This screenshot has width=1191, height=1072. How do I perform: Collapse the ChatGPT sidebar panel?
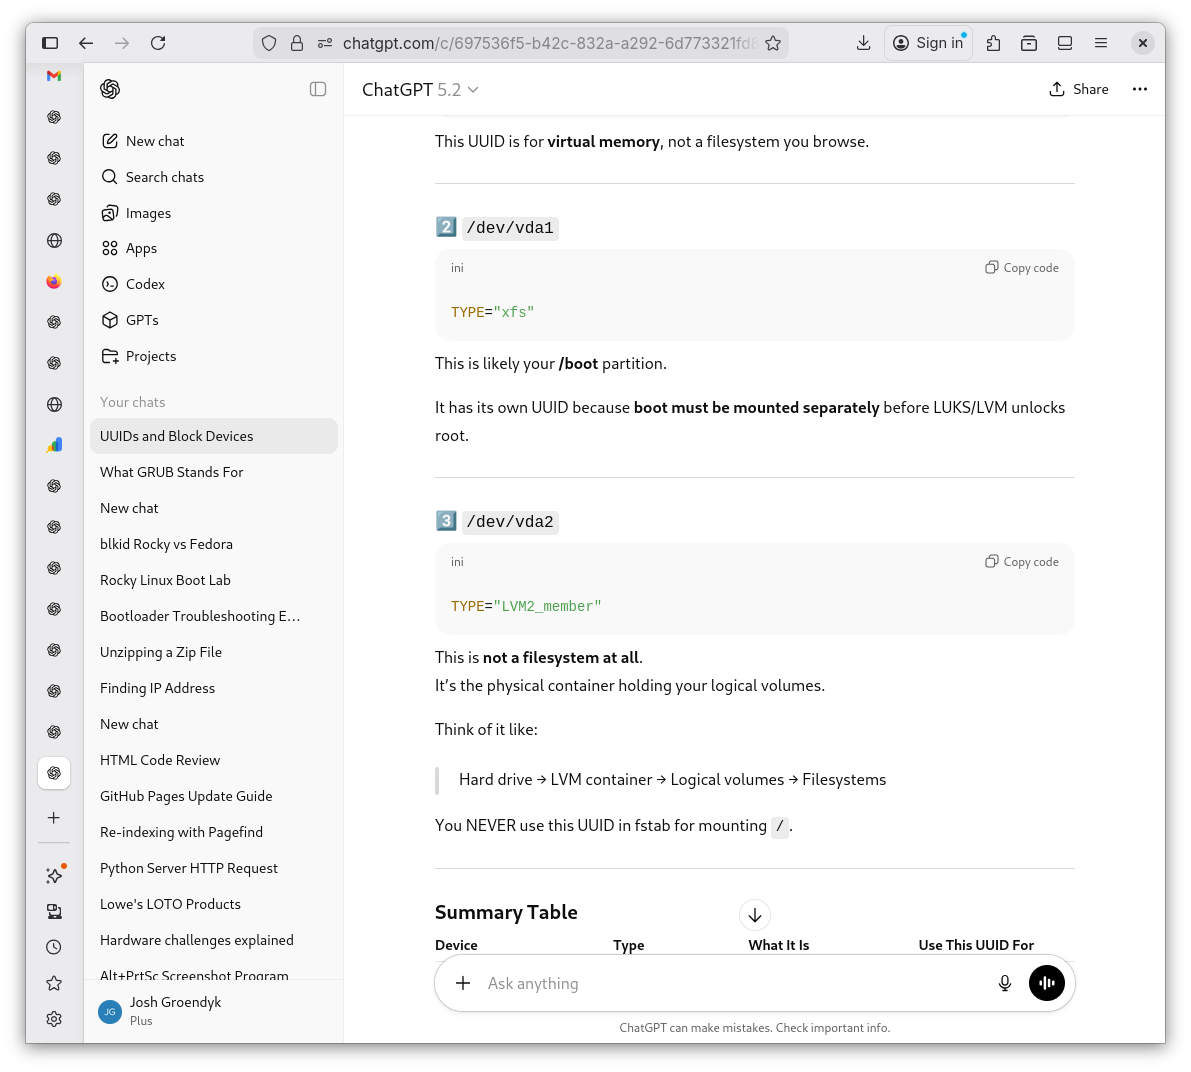pos(318,89)
